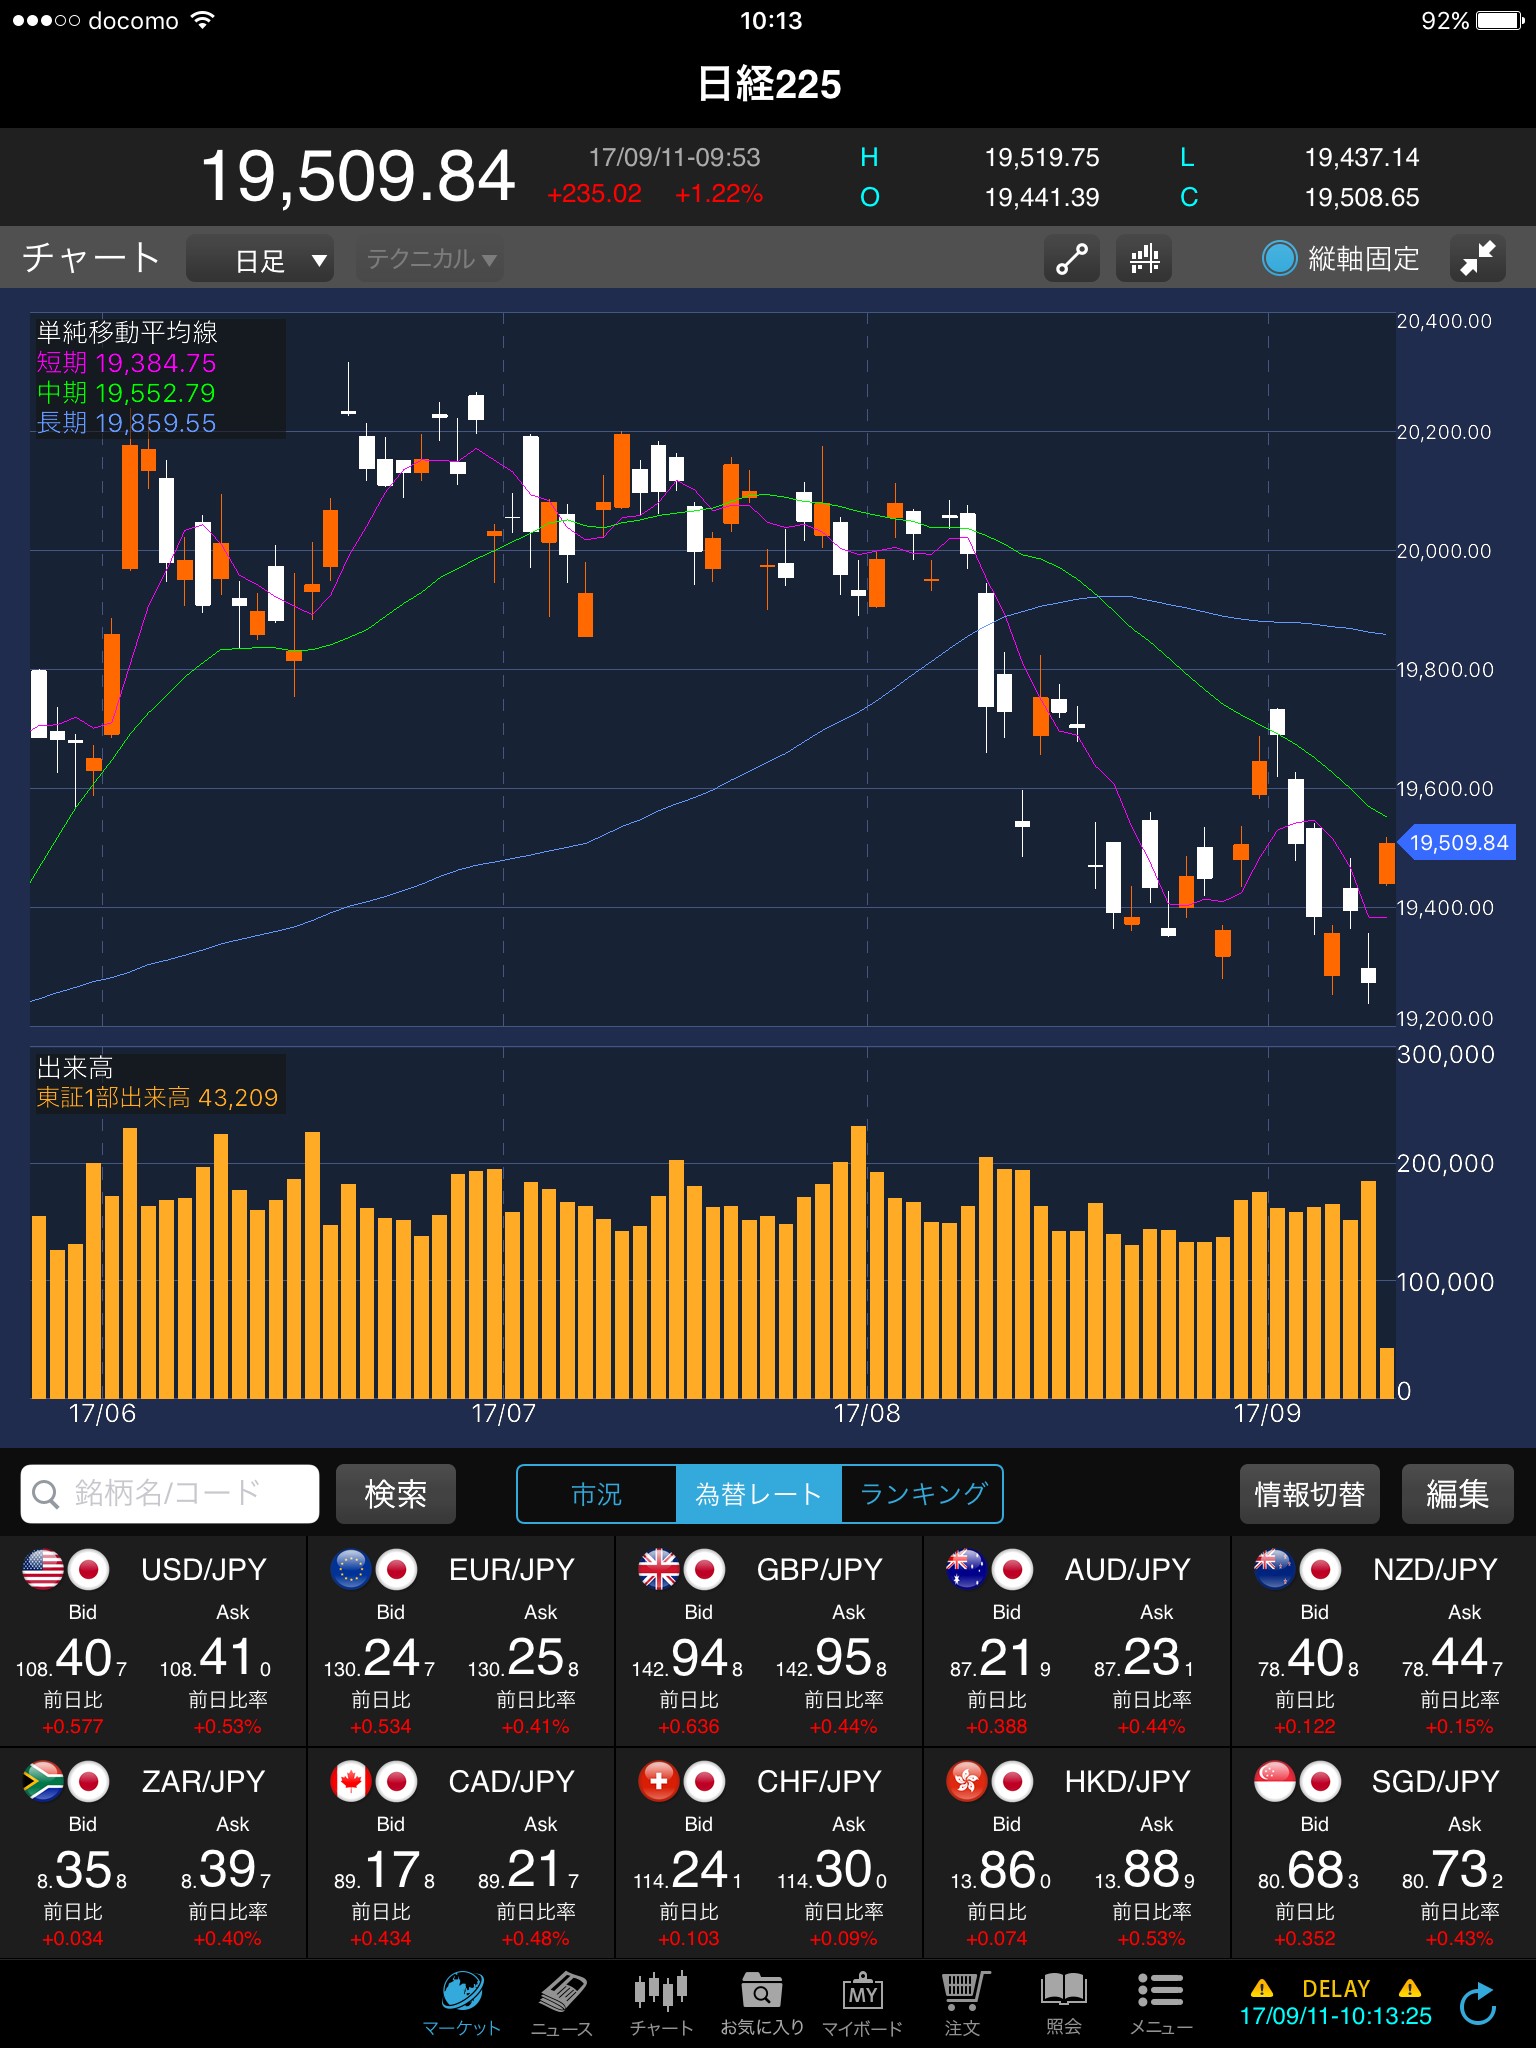The width and height of the screenshot is (1536, 2048).
Task: Toggle the 縦軸固定 radio option
Action: tap(1279, 259)
